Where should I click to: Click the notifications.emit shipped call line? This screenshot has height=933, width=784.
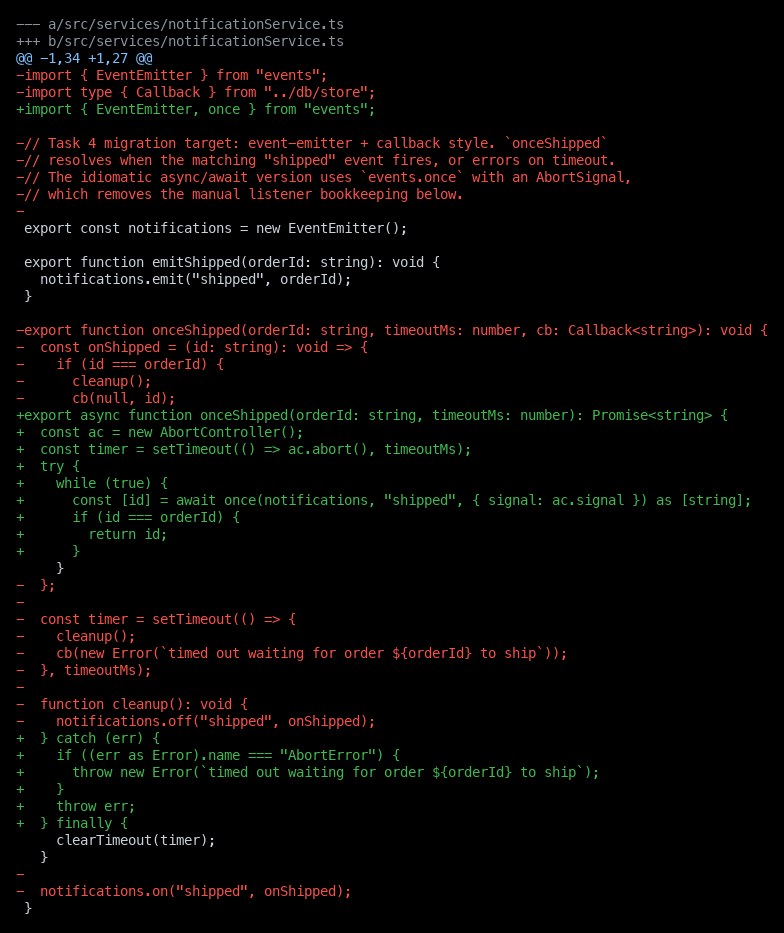pos(196,280)
